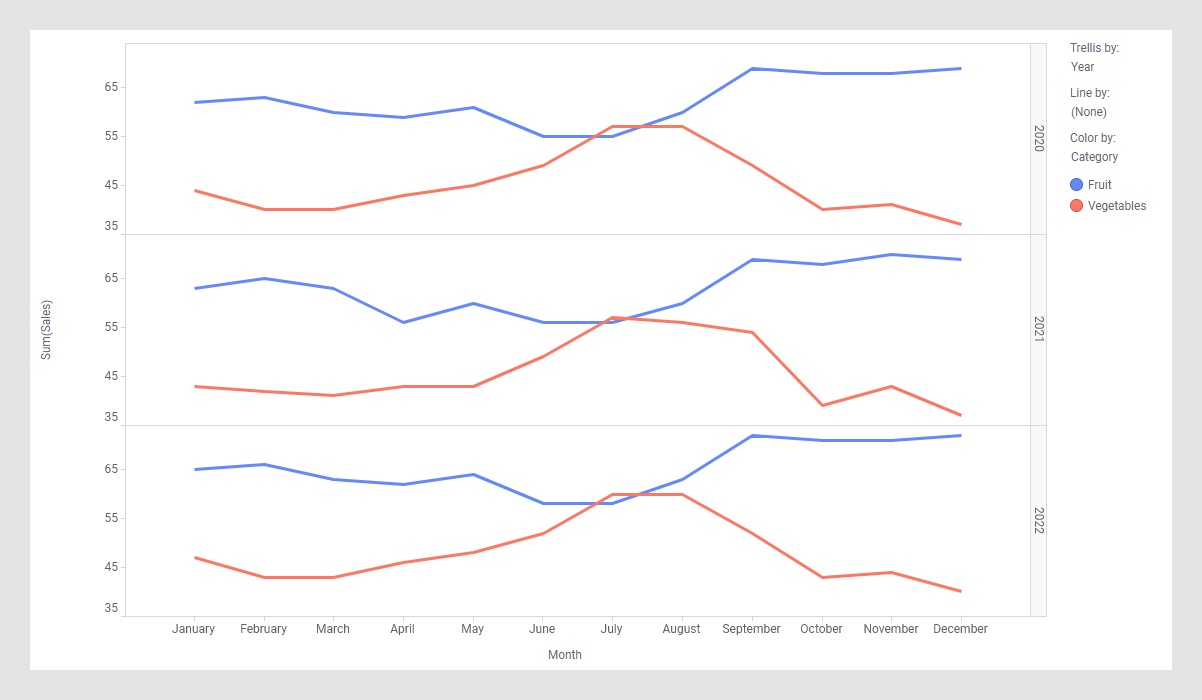
Task: Select the 2022 trellis panel header
Action: tap(1038, 521)
